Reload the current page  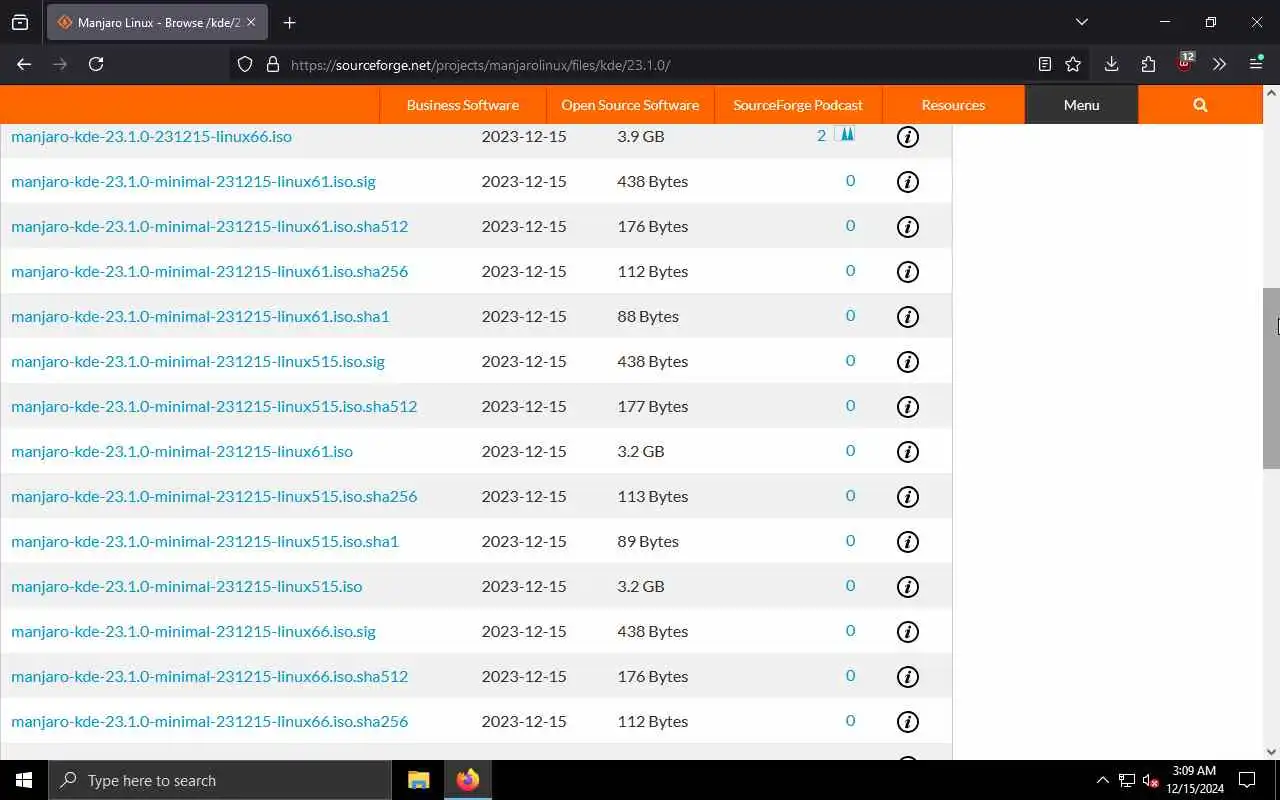[96, 64]
